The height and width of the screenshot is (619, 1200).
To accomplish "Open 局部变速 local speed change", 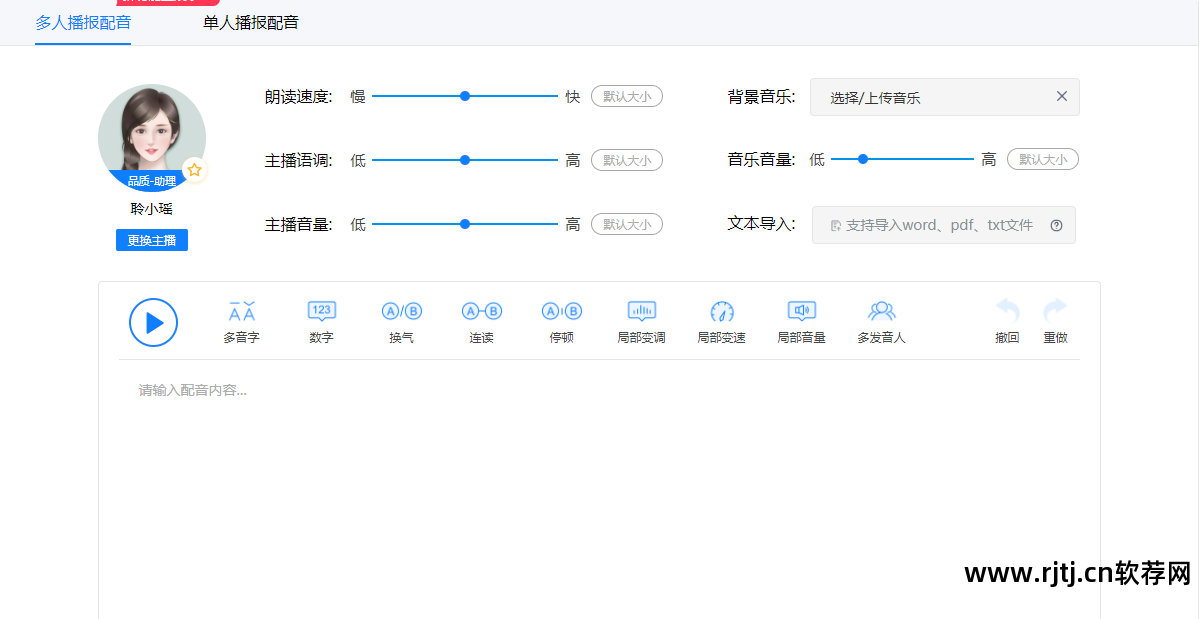I will pyautogui.click(x=721, y=322).
